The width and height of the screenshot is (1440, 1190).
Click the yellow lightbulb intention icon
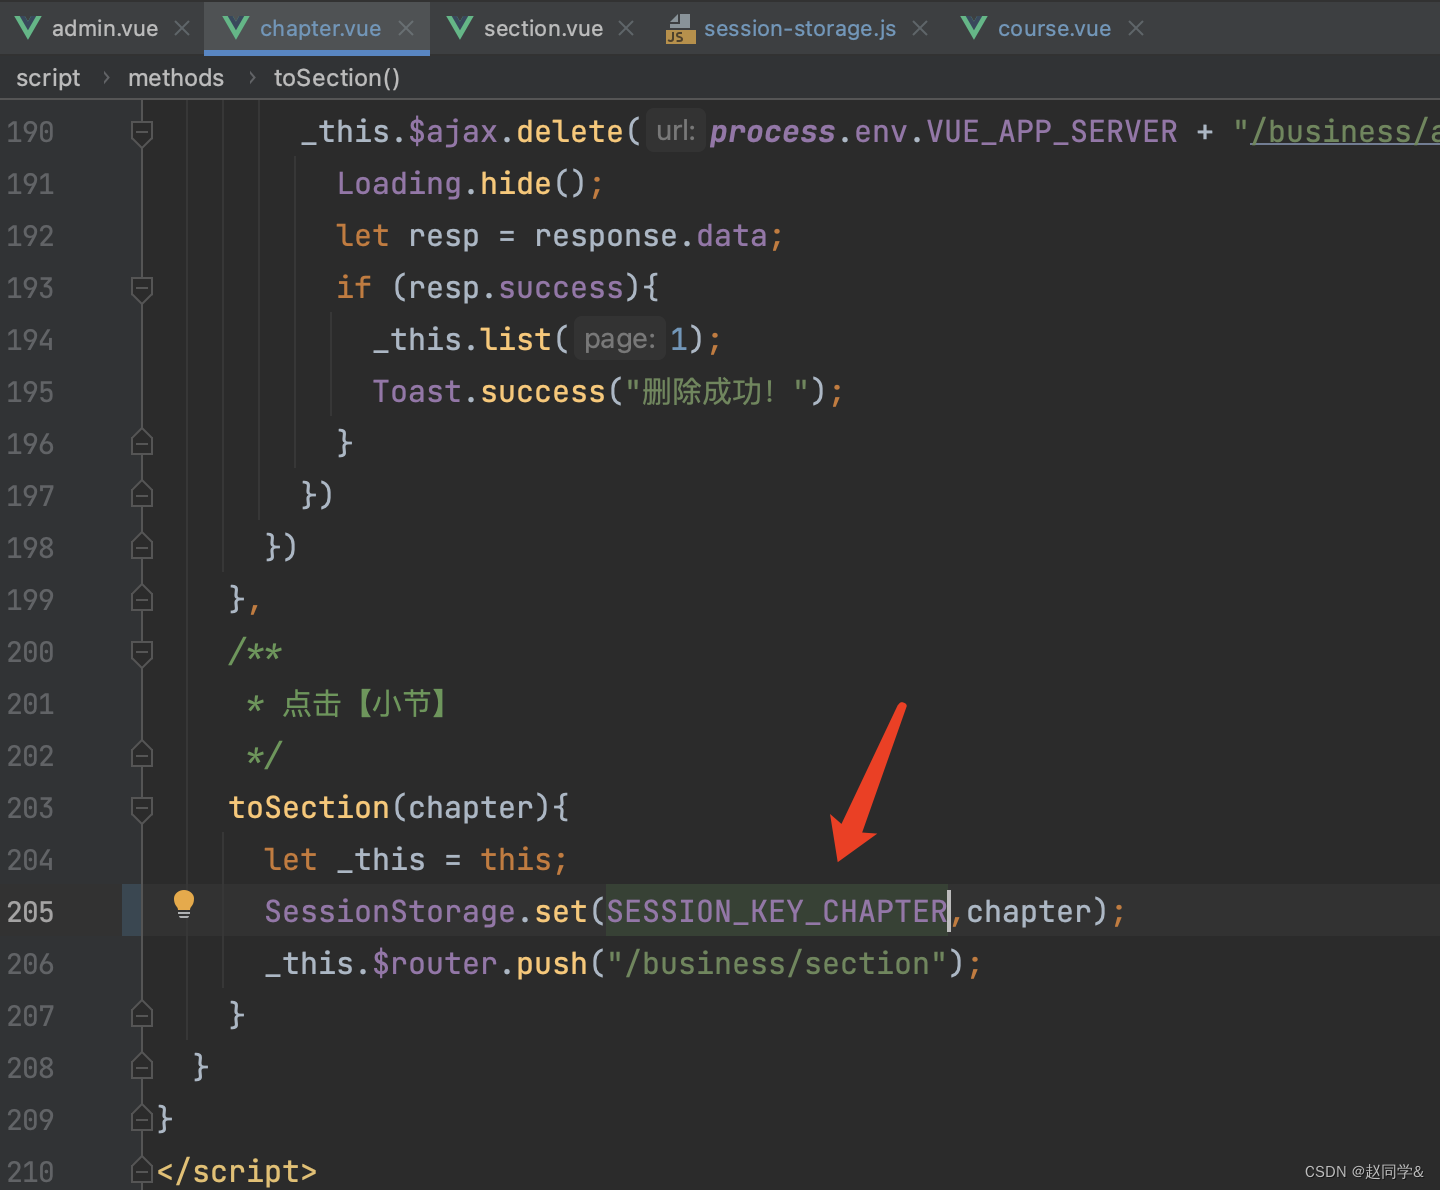tap(184, 904)
